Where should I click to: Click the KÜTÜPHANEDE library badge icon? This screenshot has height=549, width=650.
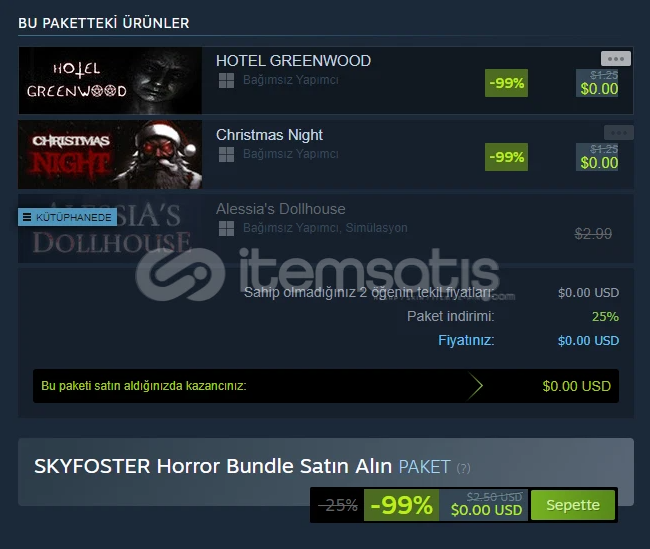(x=27, y=217)
